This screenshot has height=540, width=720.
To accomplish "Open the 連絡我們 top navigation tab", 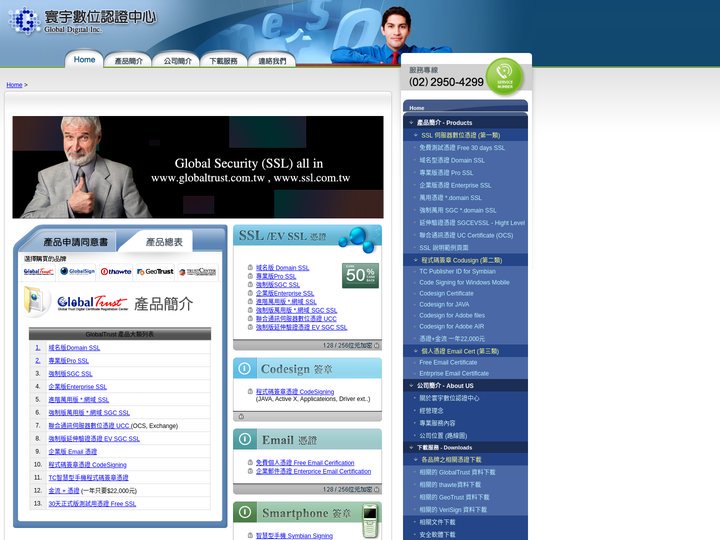I will click(272, 61).
